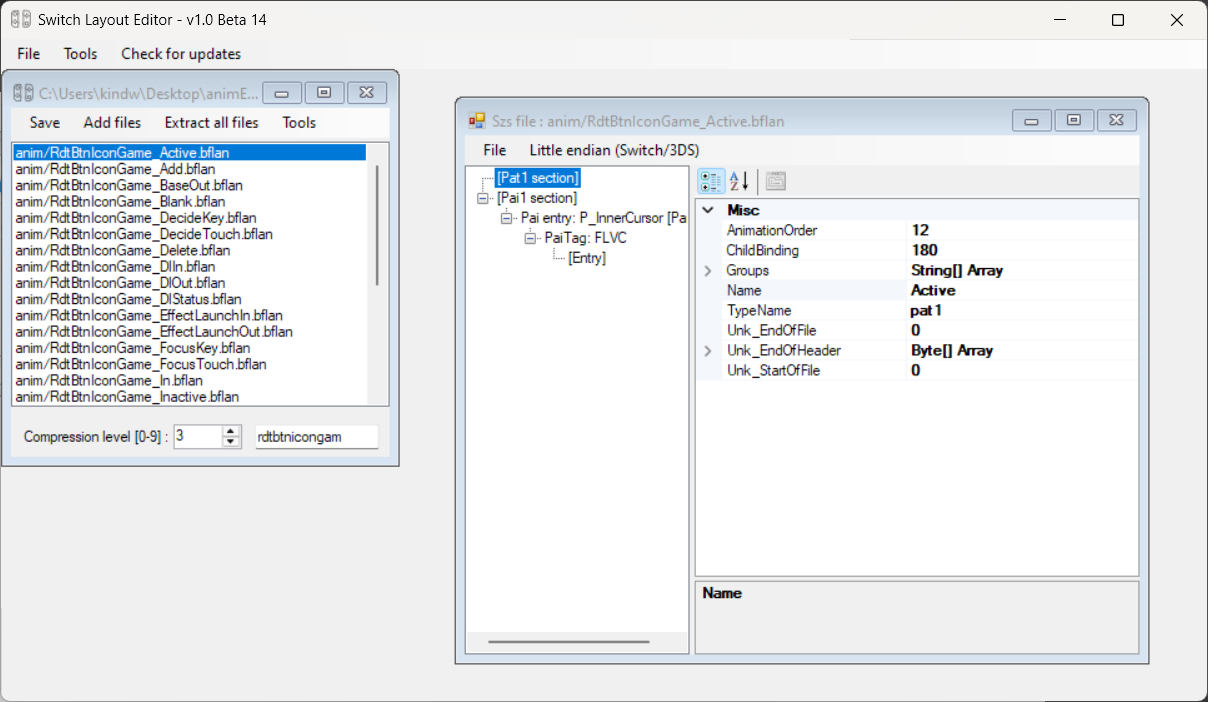This screenshot has width=1208, height=702.
Task: Increase the compression level with up arrow
Action: 232,432
